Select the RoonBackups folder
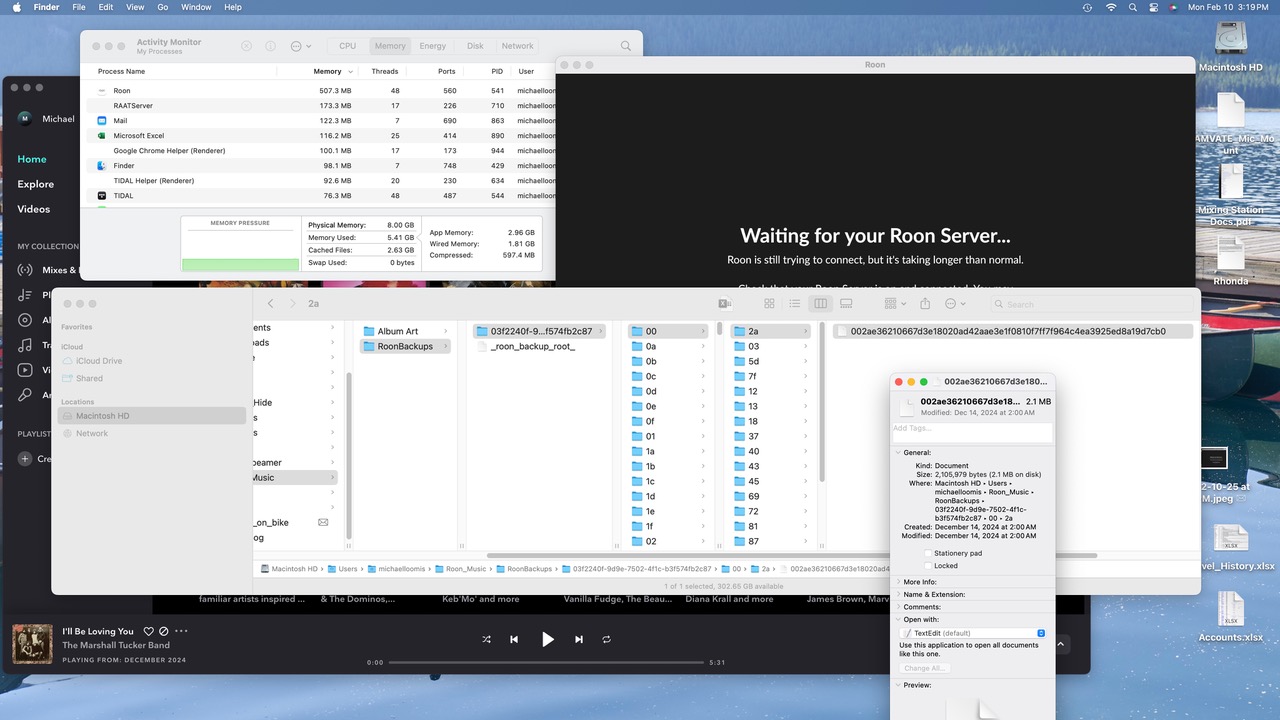This screenshot has height=720, width=1280. [x=404, y=346]
